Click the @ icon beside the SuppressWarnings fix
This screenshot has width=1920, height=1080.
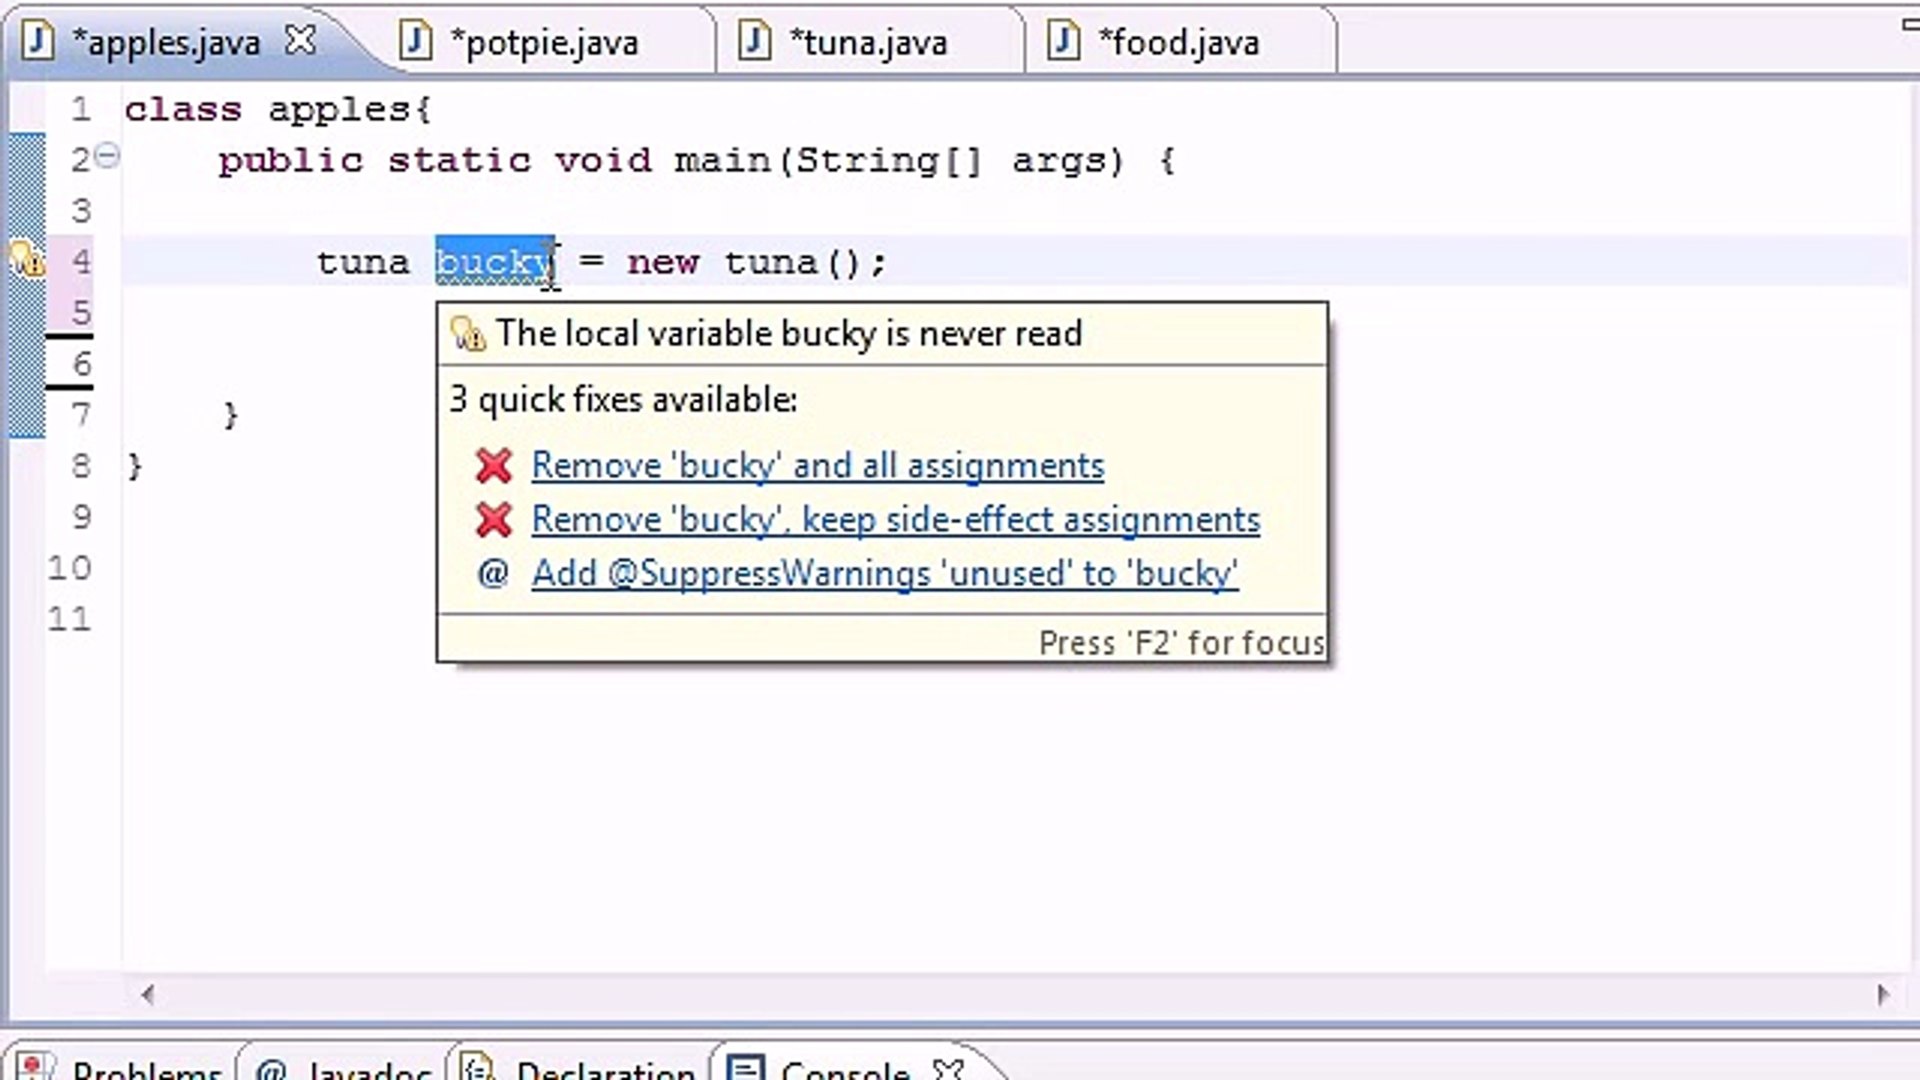pyautogui.click(x=492, y=573)
